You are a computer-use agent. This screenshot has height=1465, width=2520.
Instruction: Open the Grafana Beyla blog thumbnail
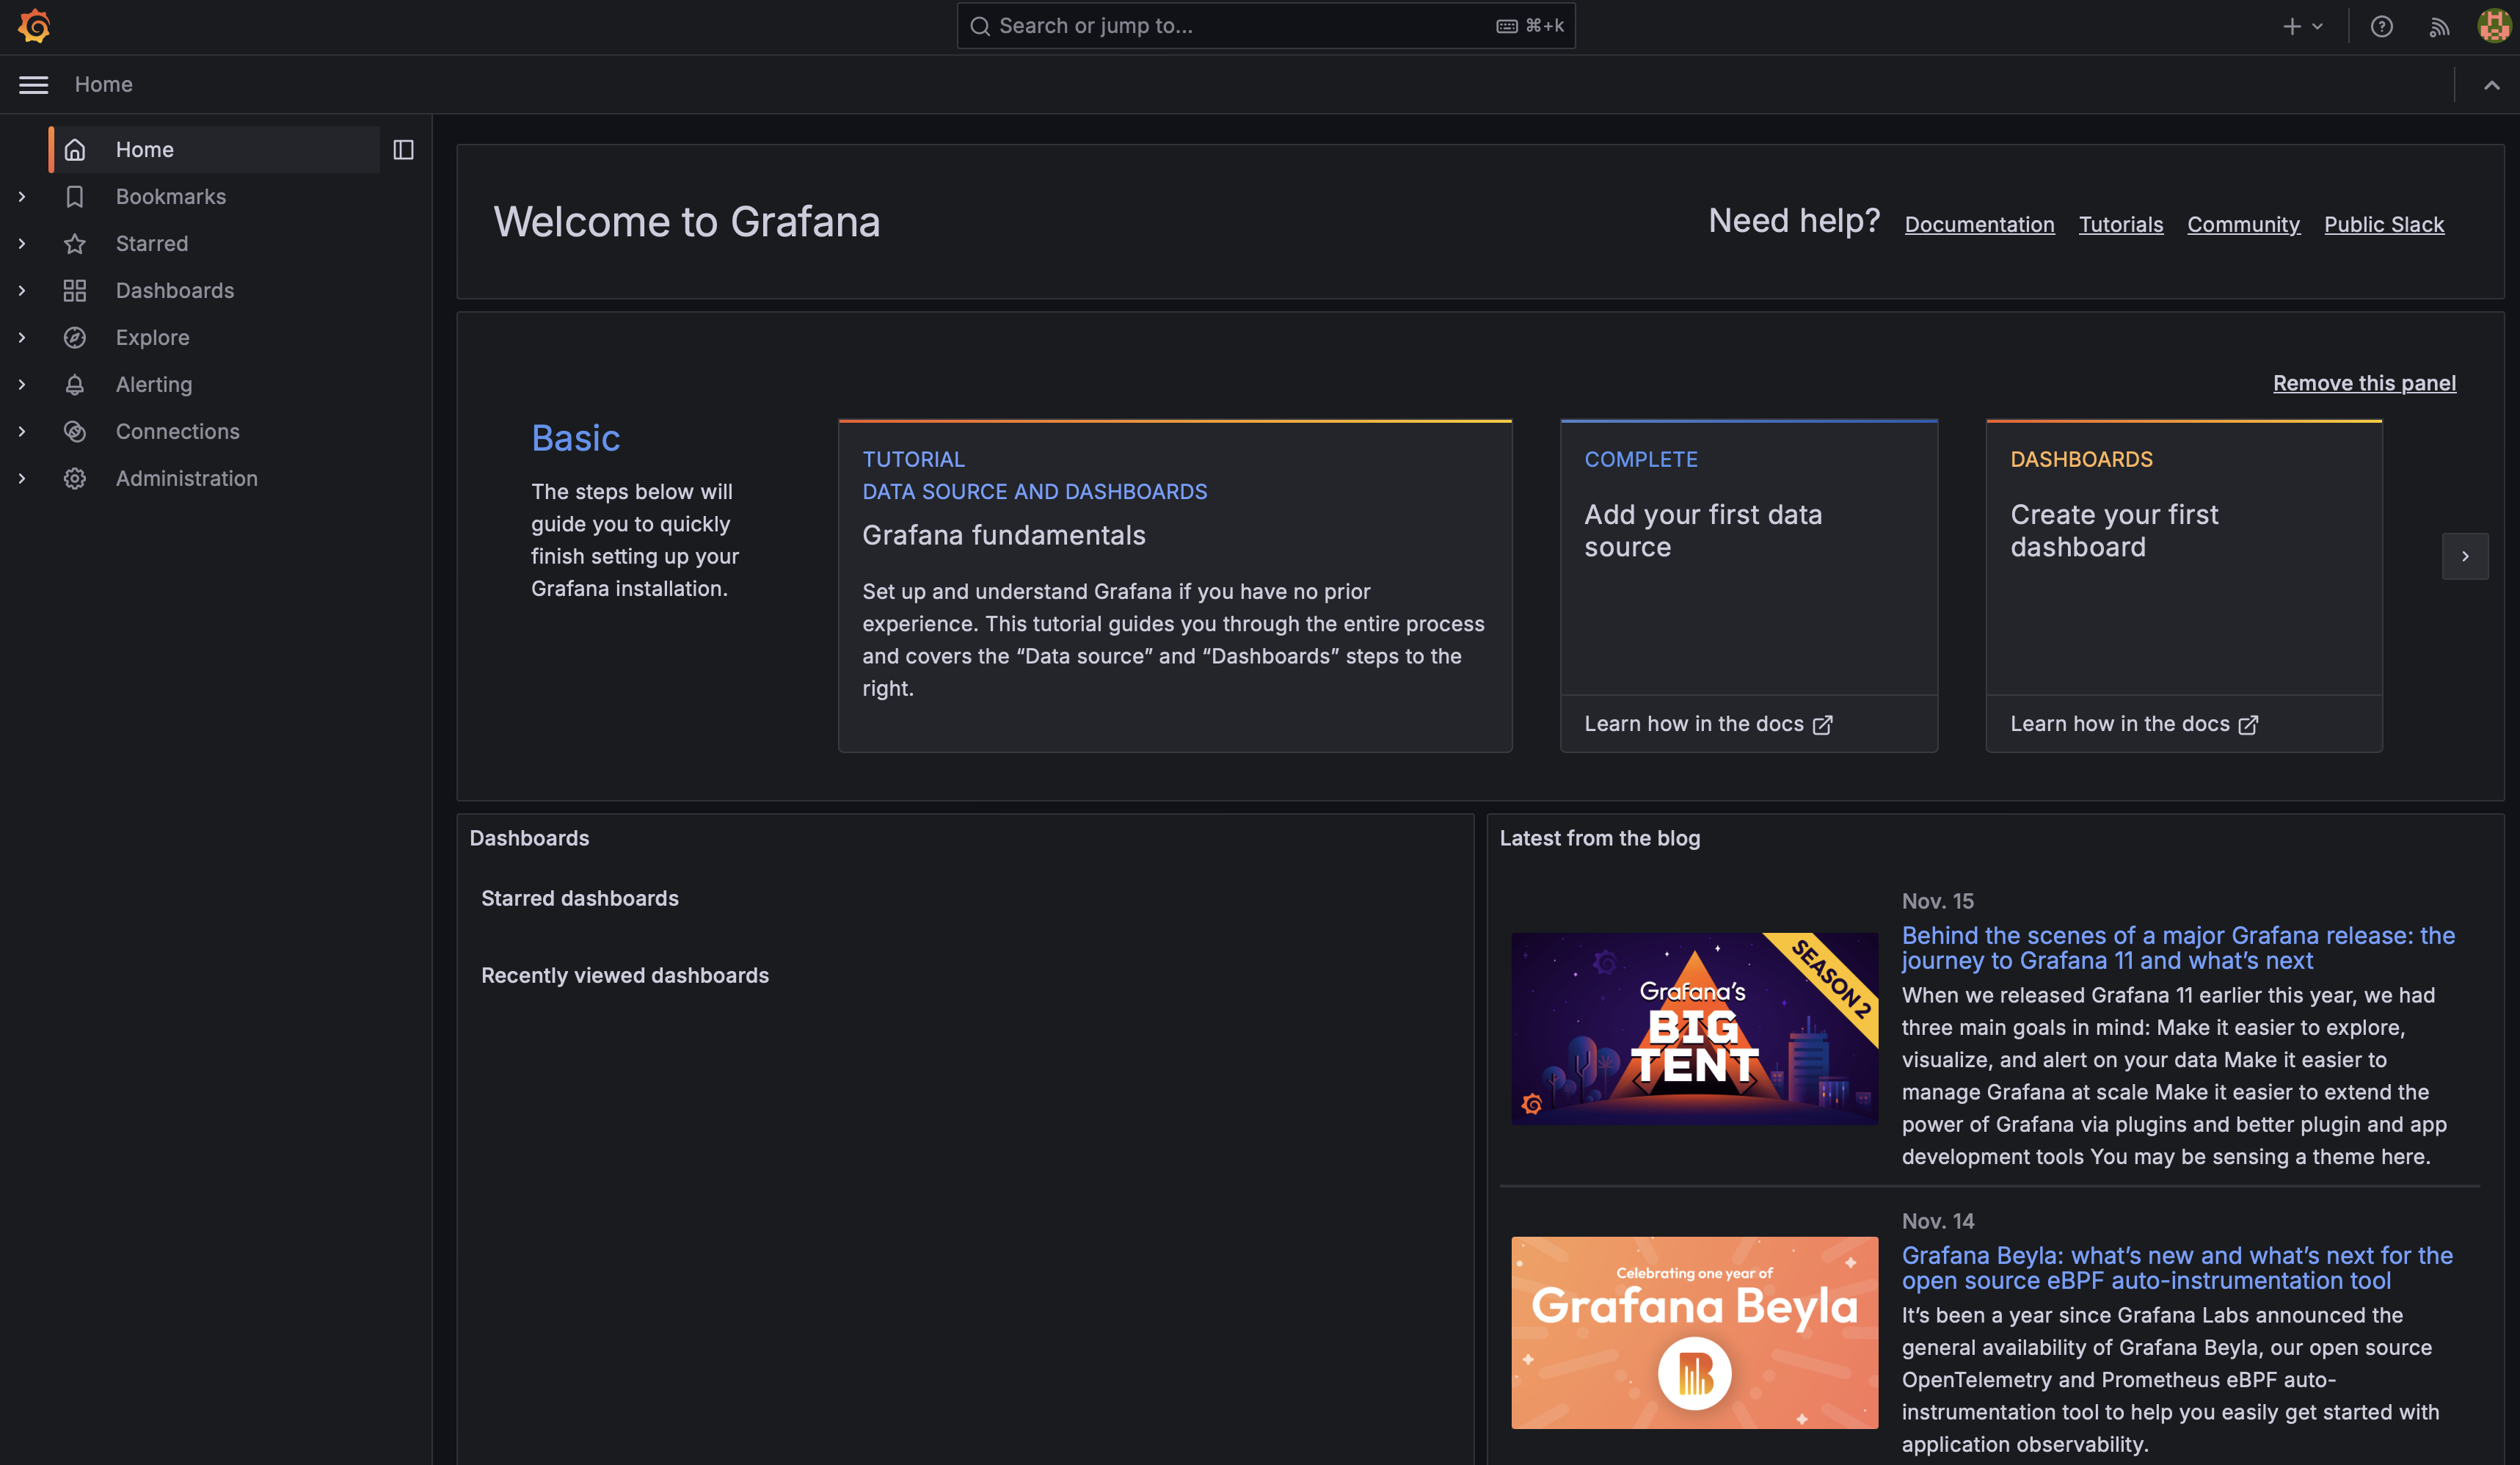coord(1694,1333)
